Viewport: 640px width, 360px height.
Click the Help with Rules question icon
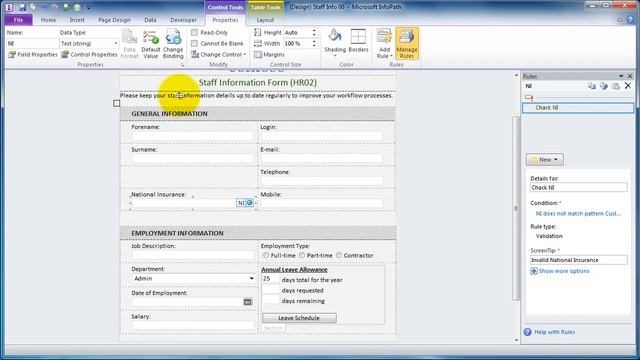point(527,332)
